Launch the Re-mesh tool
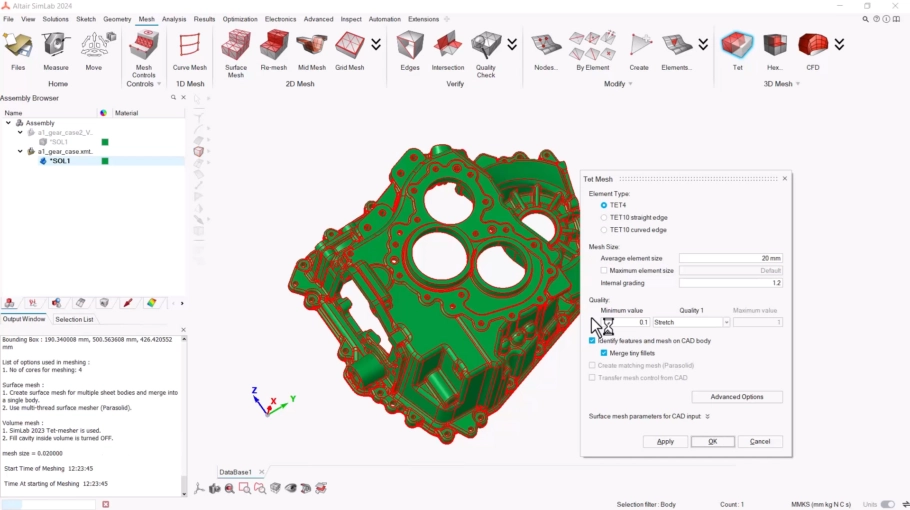 tap(274, 51)
